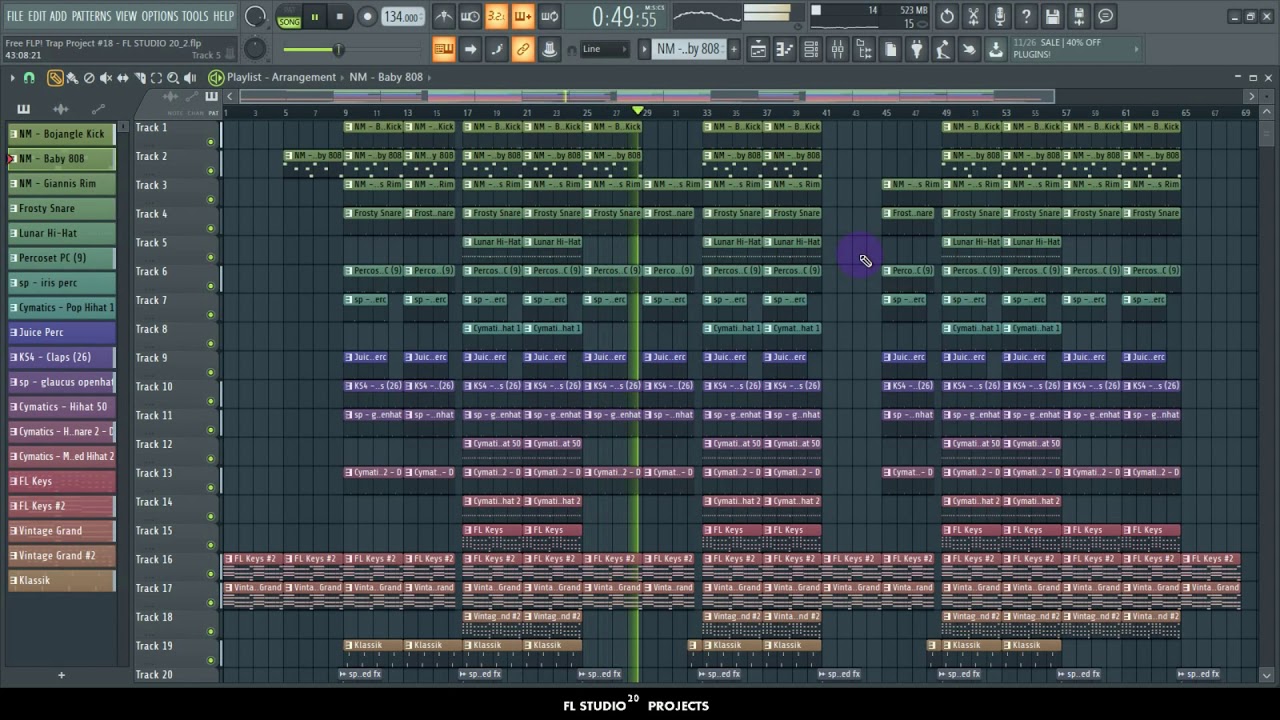Choose the Select marquee tool in playlist

(x=156, y=78)
